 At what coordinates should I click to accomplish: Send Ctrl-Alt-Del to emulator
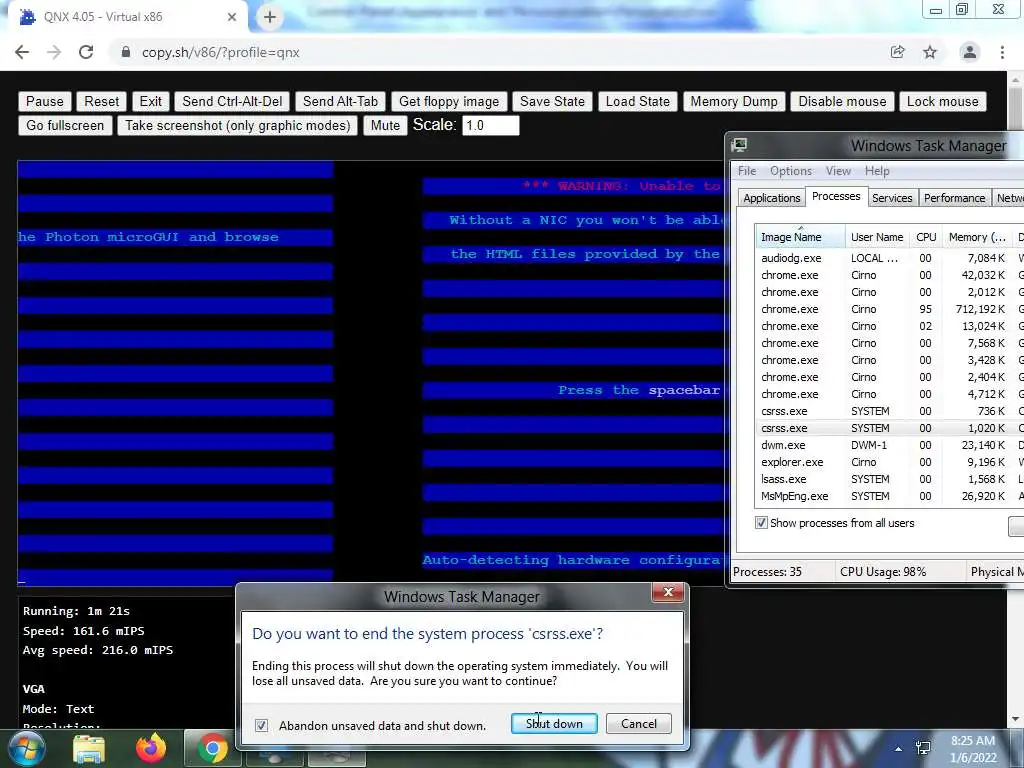232,101
